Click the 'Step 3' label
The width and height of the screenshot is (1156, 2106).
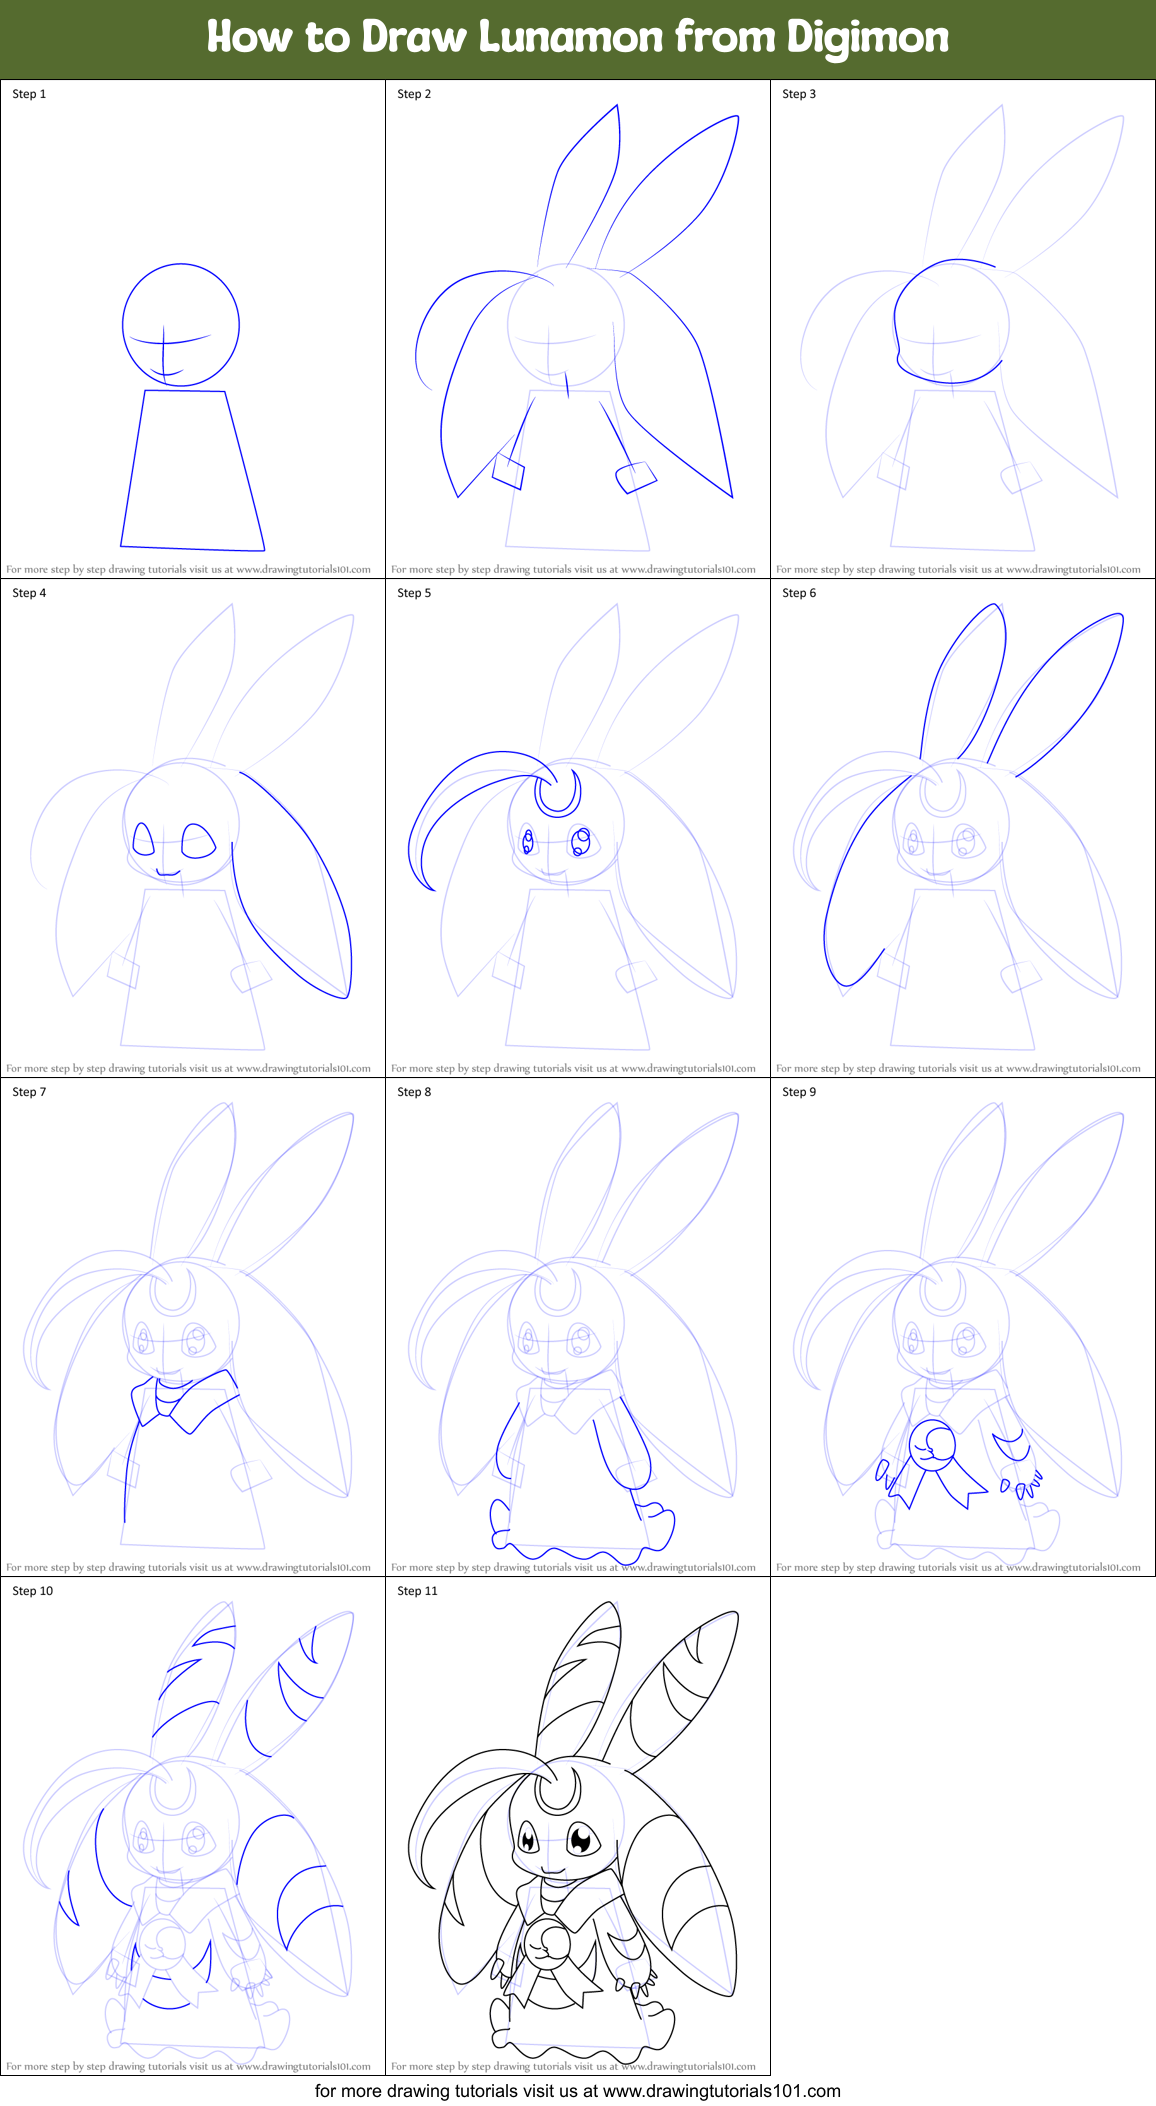(799, 94)
